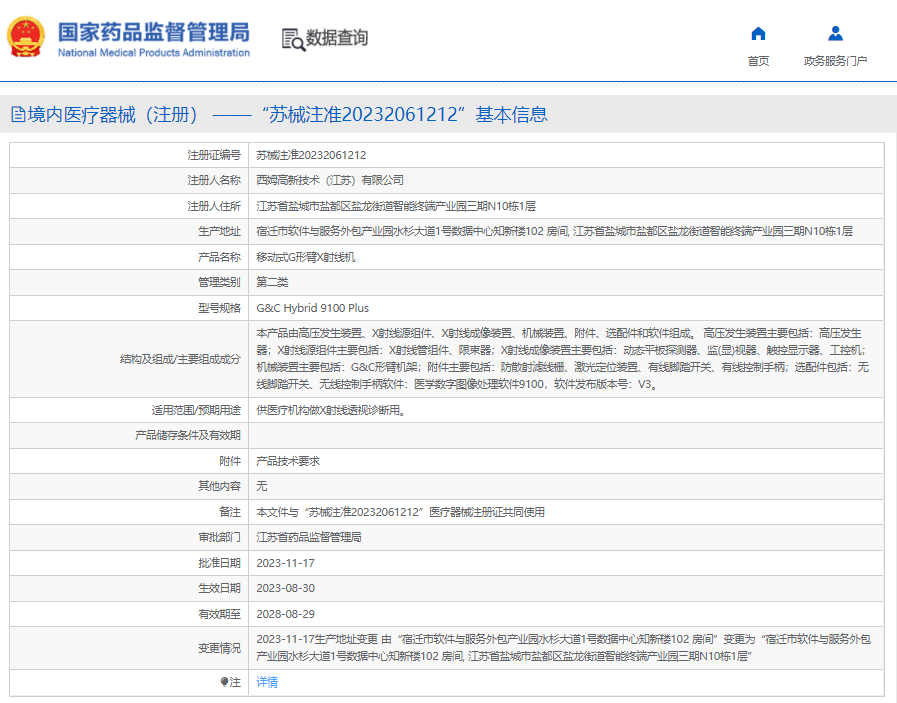Click the document icon before 境内医疗器械
This screenshot has width=897, height=703.
pyautogui.click(x=18, y=114)
